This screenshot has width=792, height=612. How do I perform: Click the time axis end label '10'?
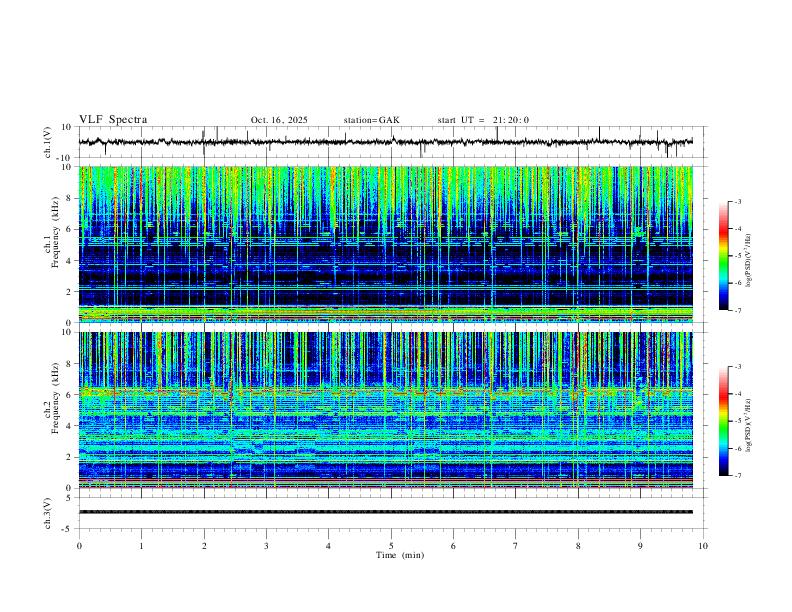click(x=703, y=546)
